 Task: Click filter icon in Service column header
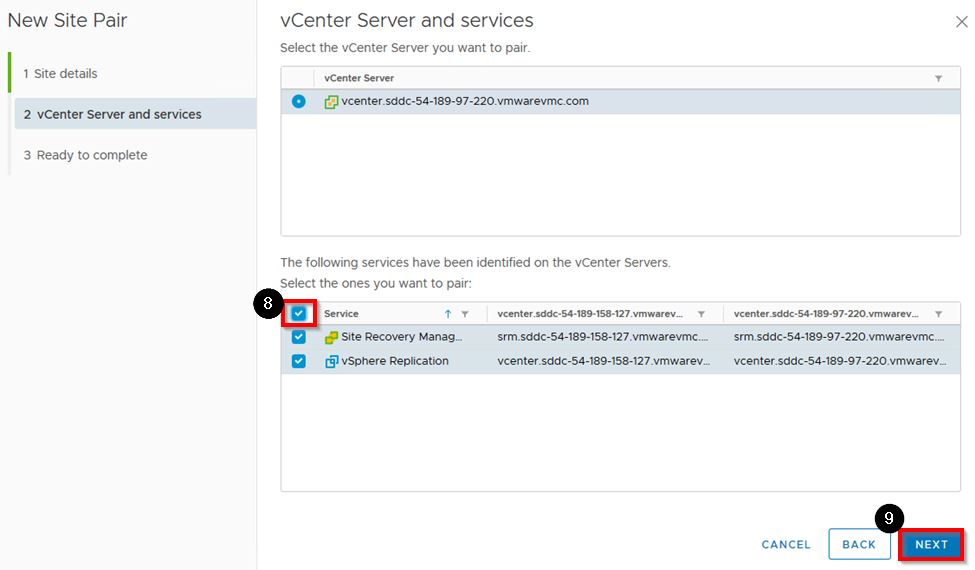point(465,314)
